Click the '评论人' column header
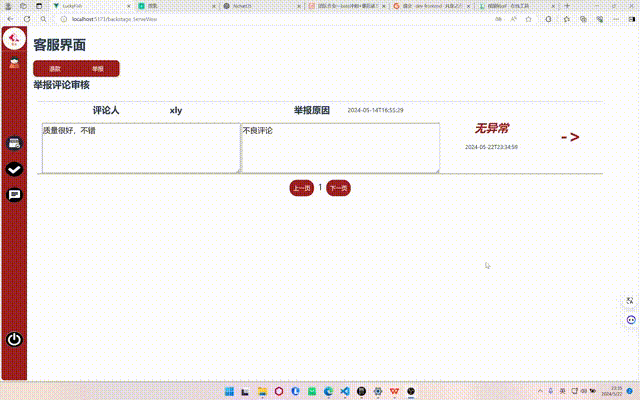Viewport: 640px width, 400px height. coord(106,110)
